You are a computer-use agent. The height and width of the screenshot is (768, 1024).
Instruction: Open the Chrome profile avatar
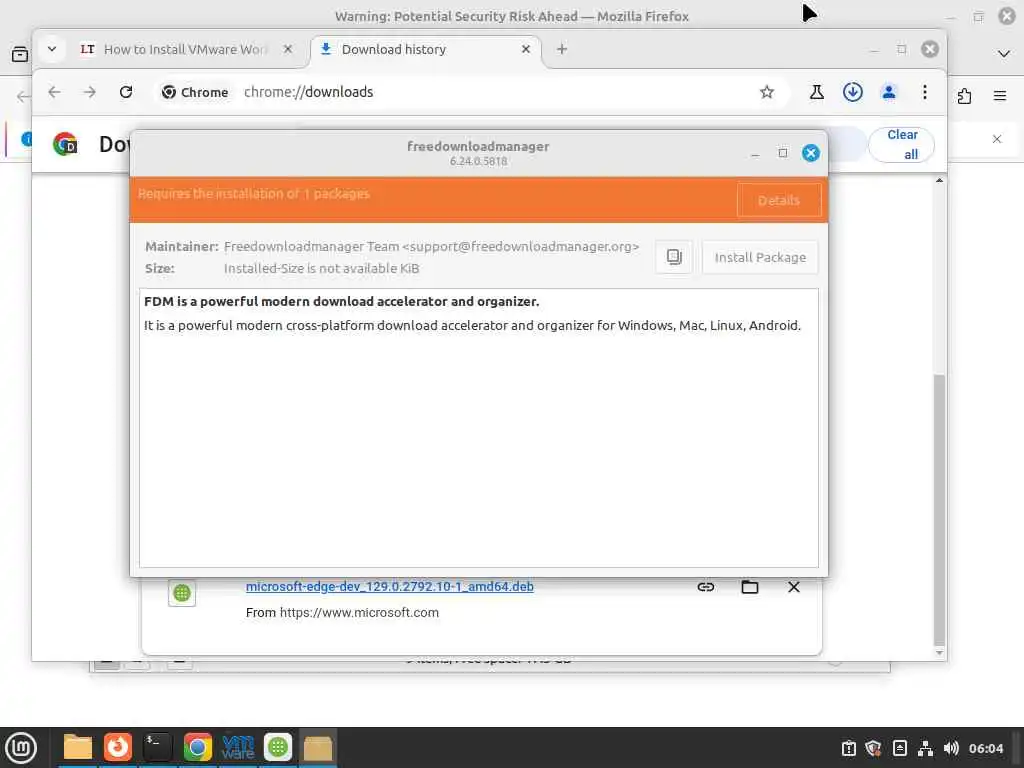[x=889, y=92]
